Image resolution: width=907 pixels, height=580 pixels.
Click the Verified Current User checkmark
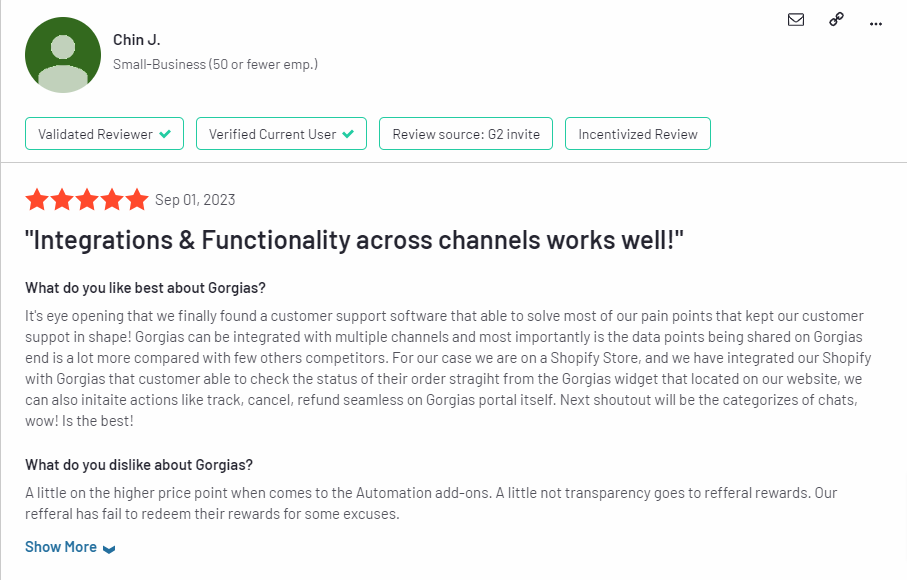click(348, 134)
